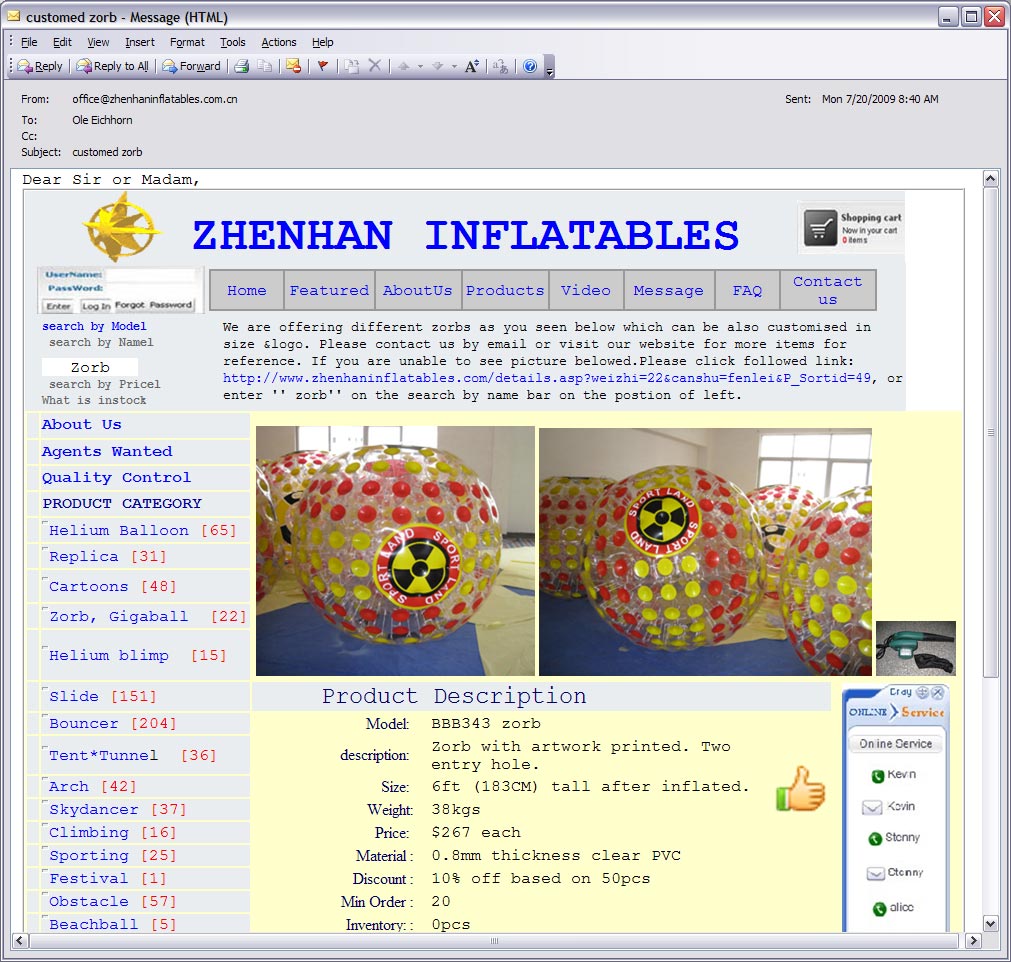The height and width of the screenshot is (962, 1011).
Task: Click the search by Model link
Action: pyautogui.click(x=94, y=326)
